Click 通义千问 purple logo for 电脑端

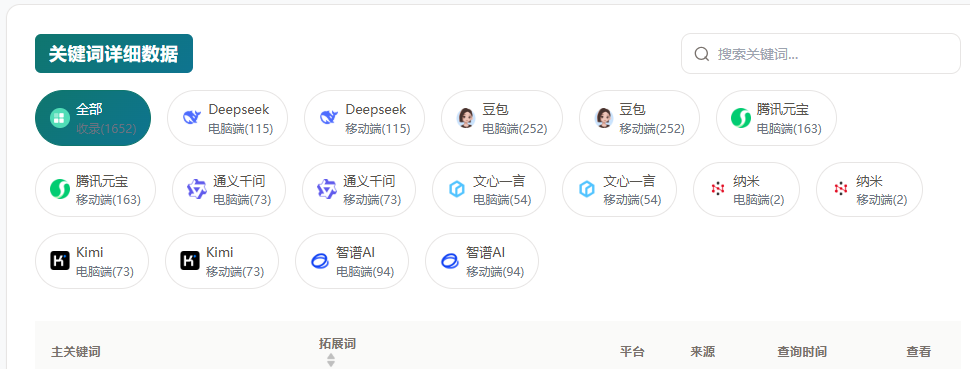[x=197, y=189]
